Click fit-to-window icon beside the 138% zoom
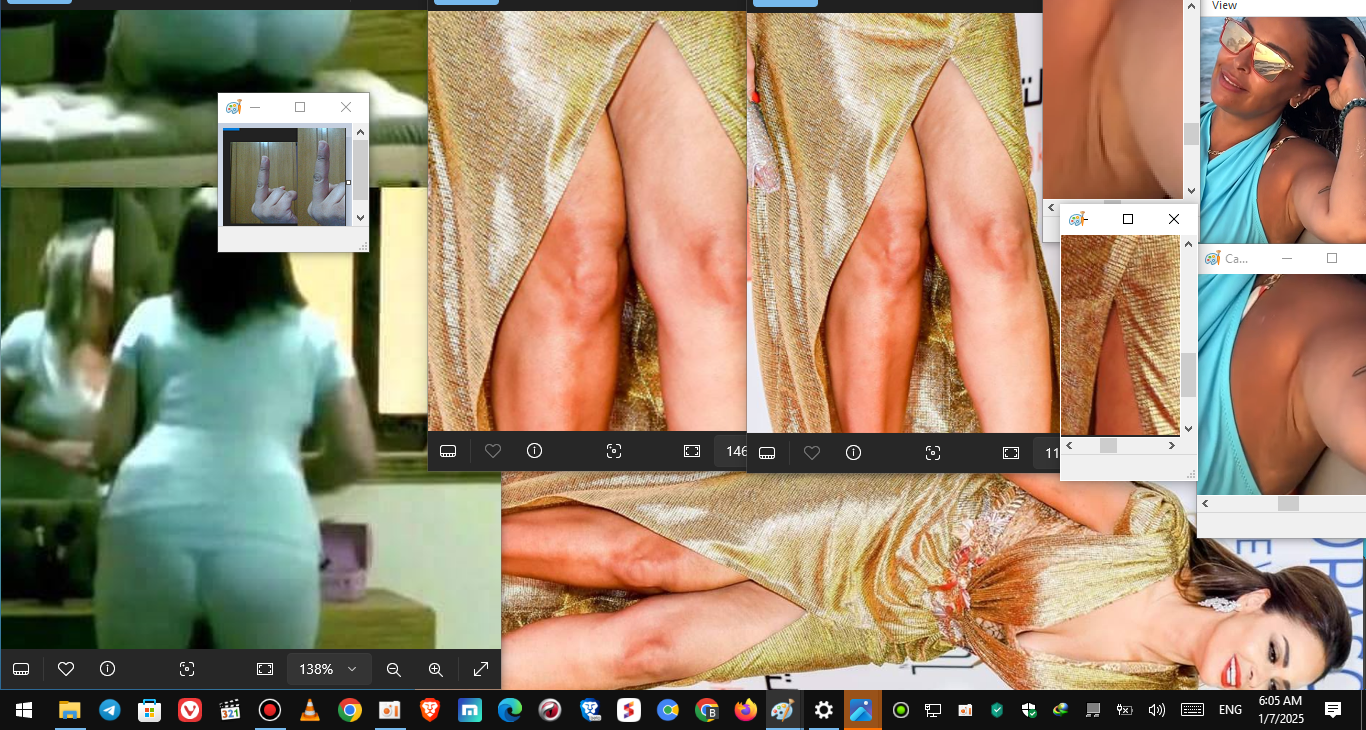1366x730 pixels. tap(265, 669)
